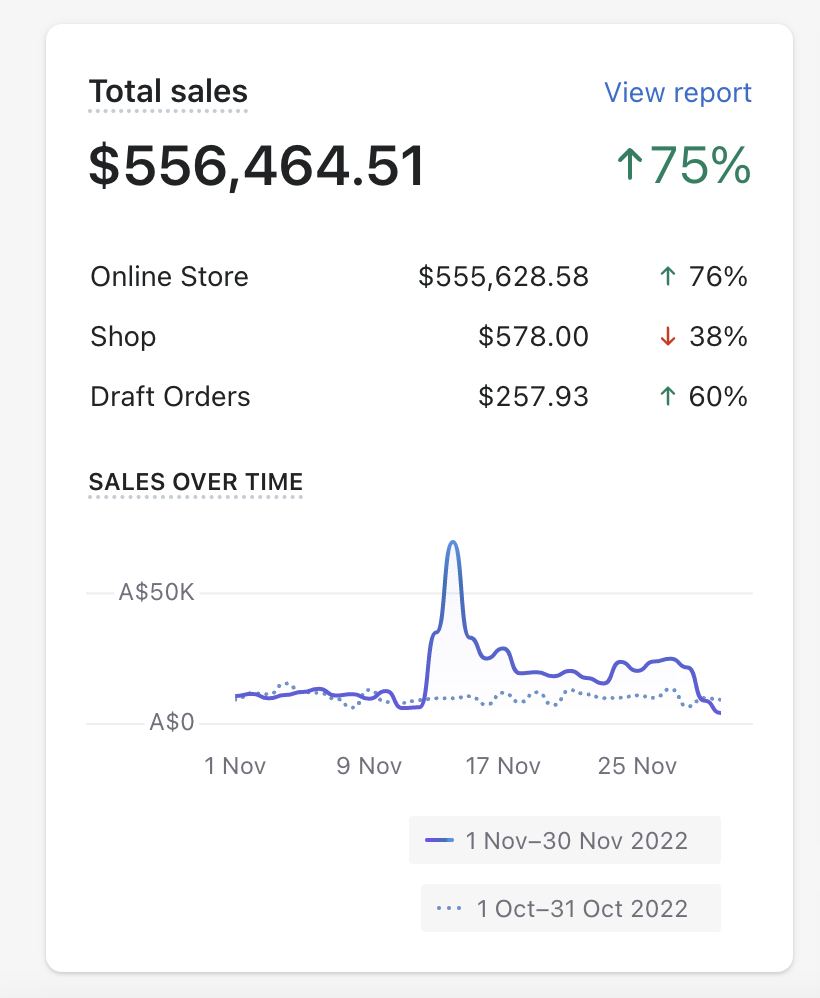Click the $556,464.51 total amount
Viewport: 820px width, 998px height.
click(x=257, y=166)
